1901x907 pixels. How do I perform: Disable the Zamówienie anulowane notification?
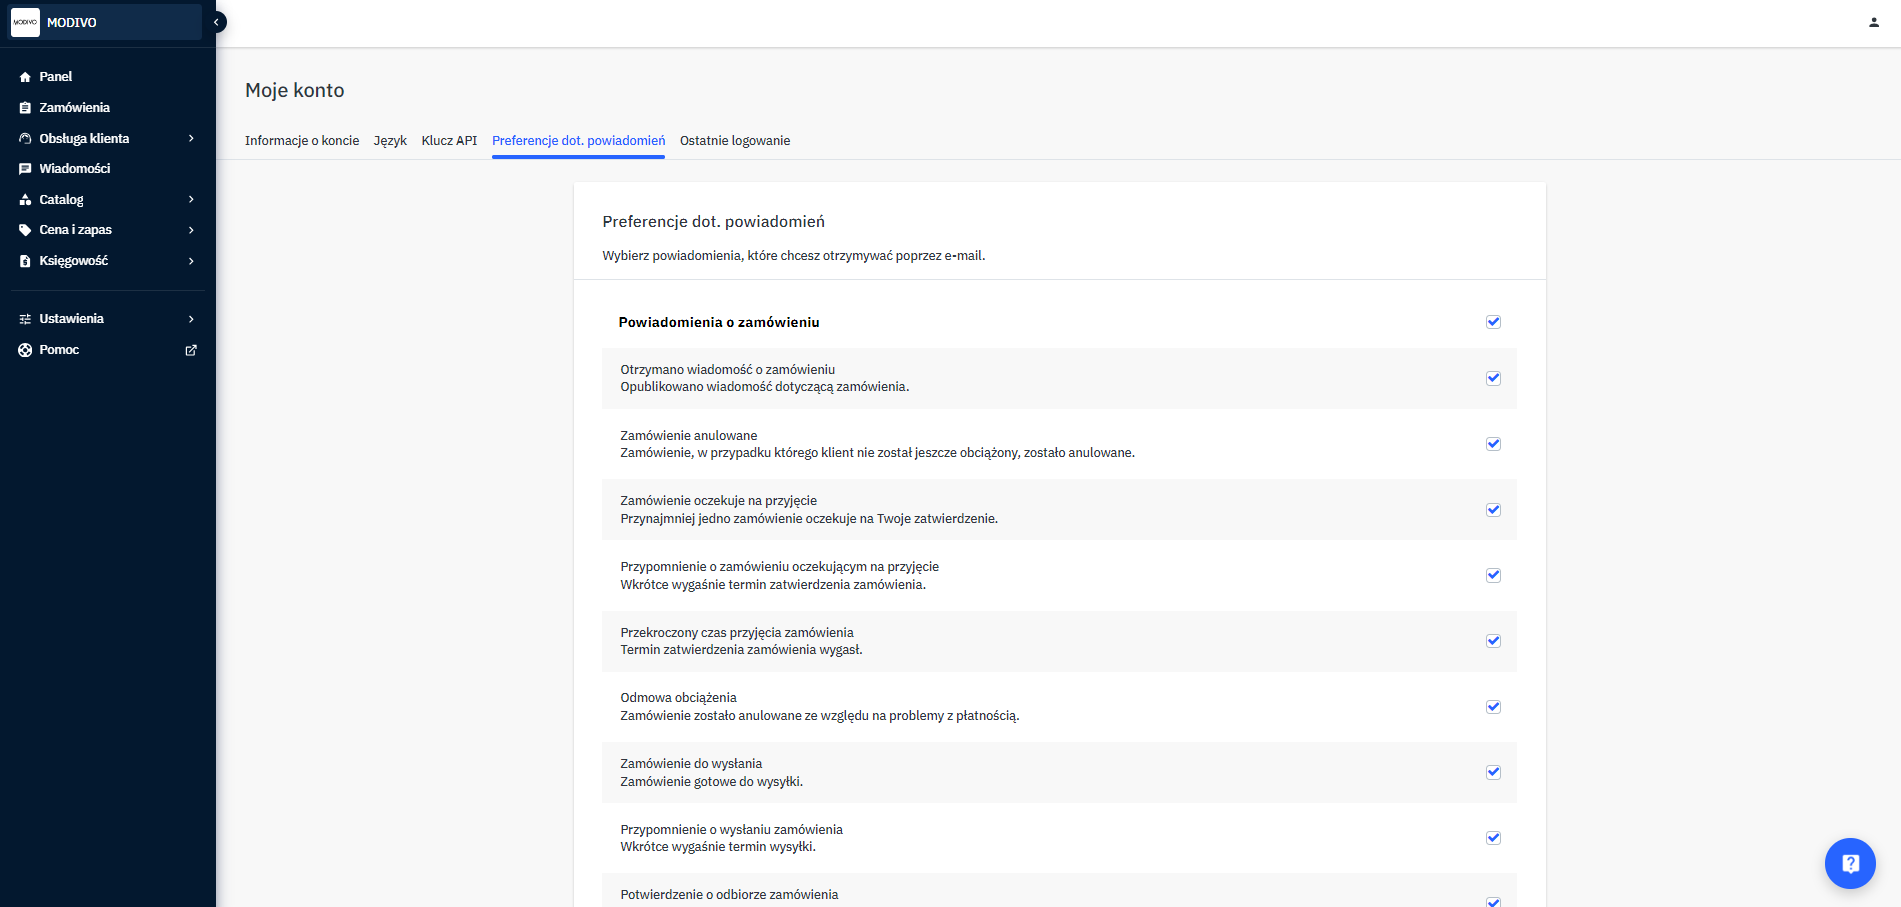tap(1493, 443)
